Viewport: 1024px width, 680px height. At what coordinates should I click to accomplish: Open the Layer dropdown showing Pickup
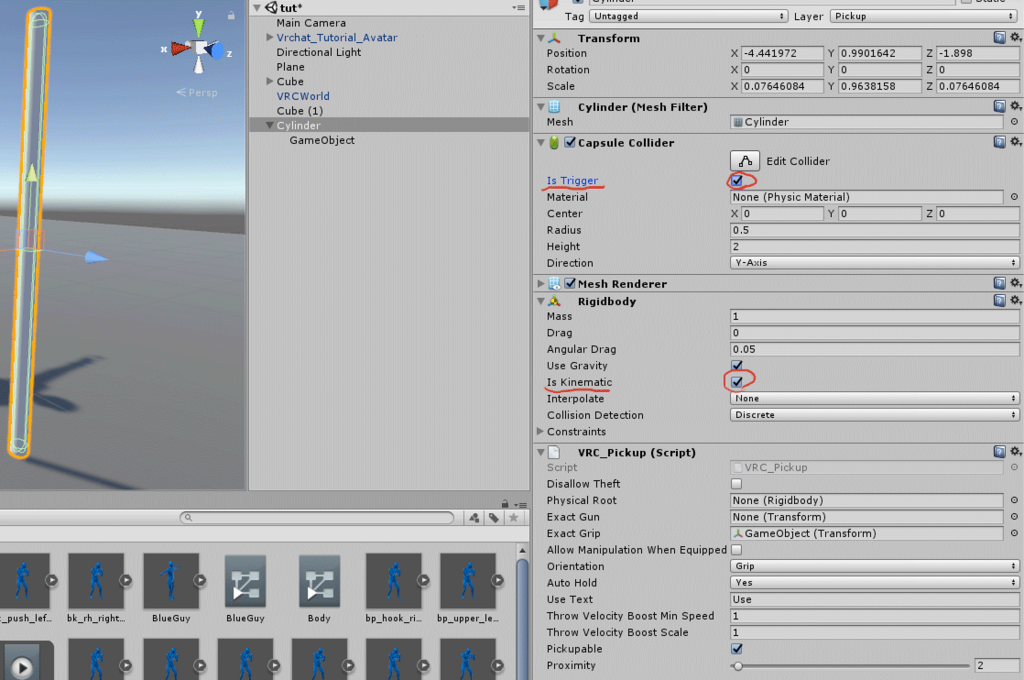pyautogui.click(x=923, y=16)
